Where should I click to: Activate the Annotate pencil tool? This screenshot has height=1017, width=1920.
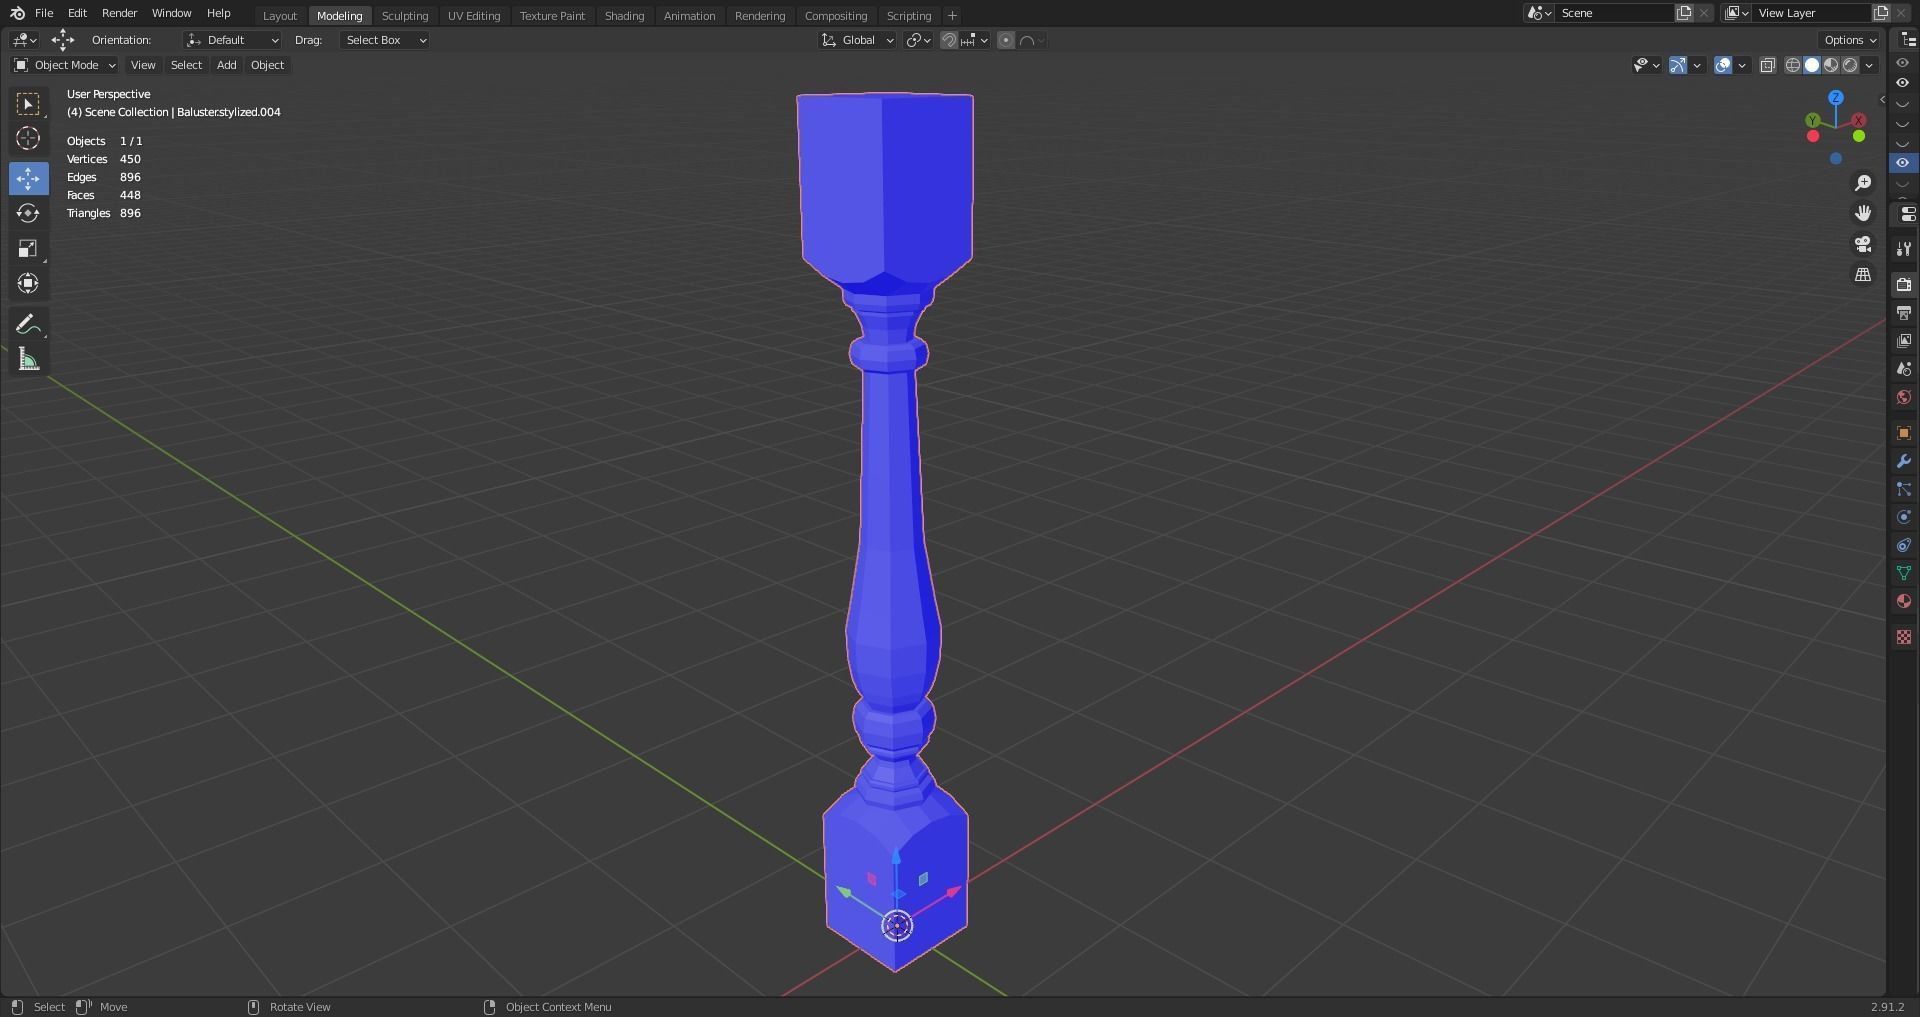(x=28, y=324)
